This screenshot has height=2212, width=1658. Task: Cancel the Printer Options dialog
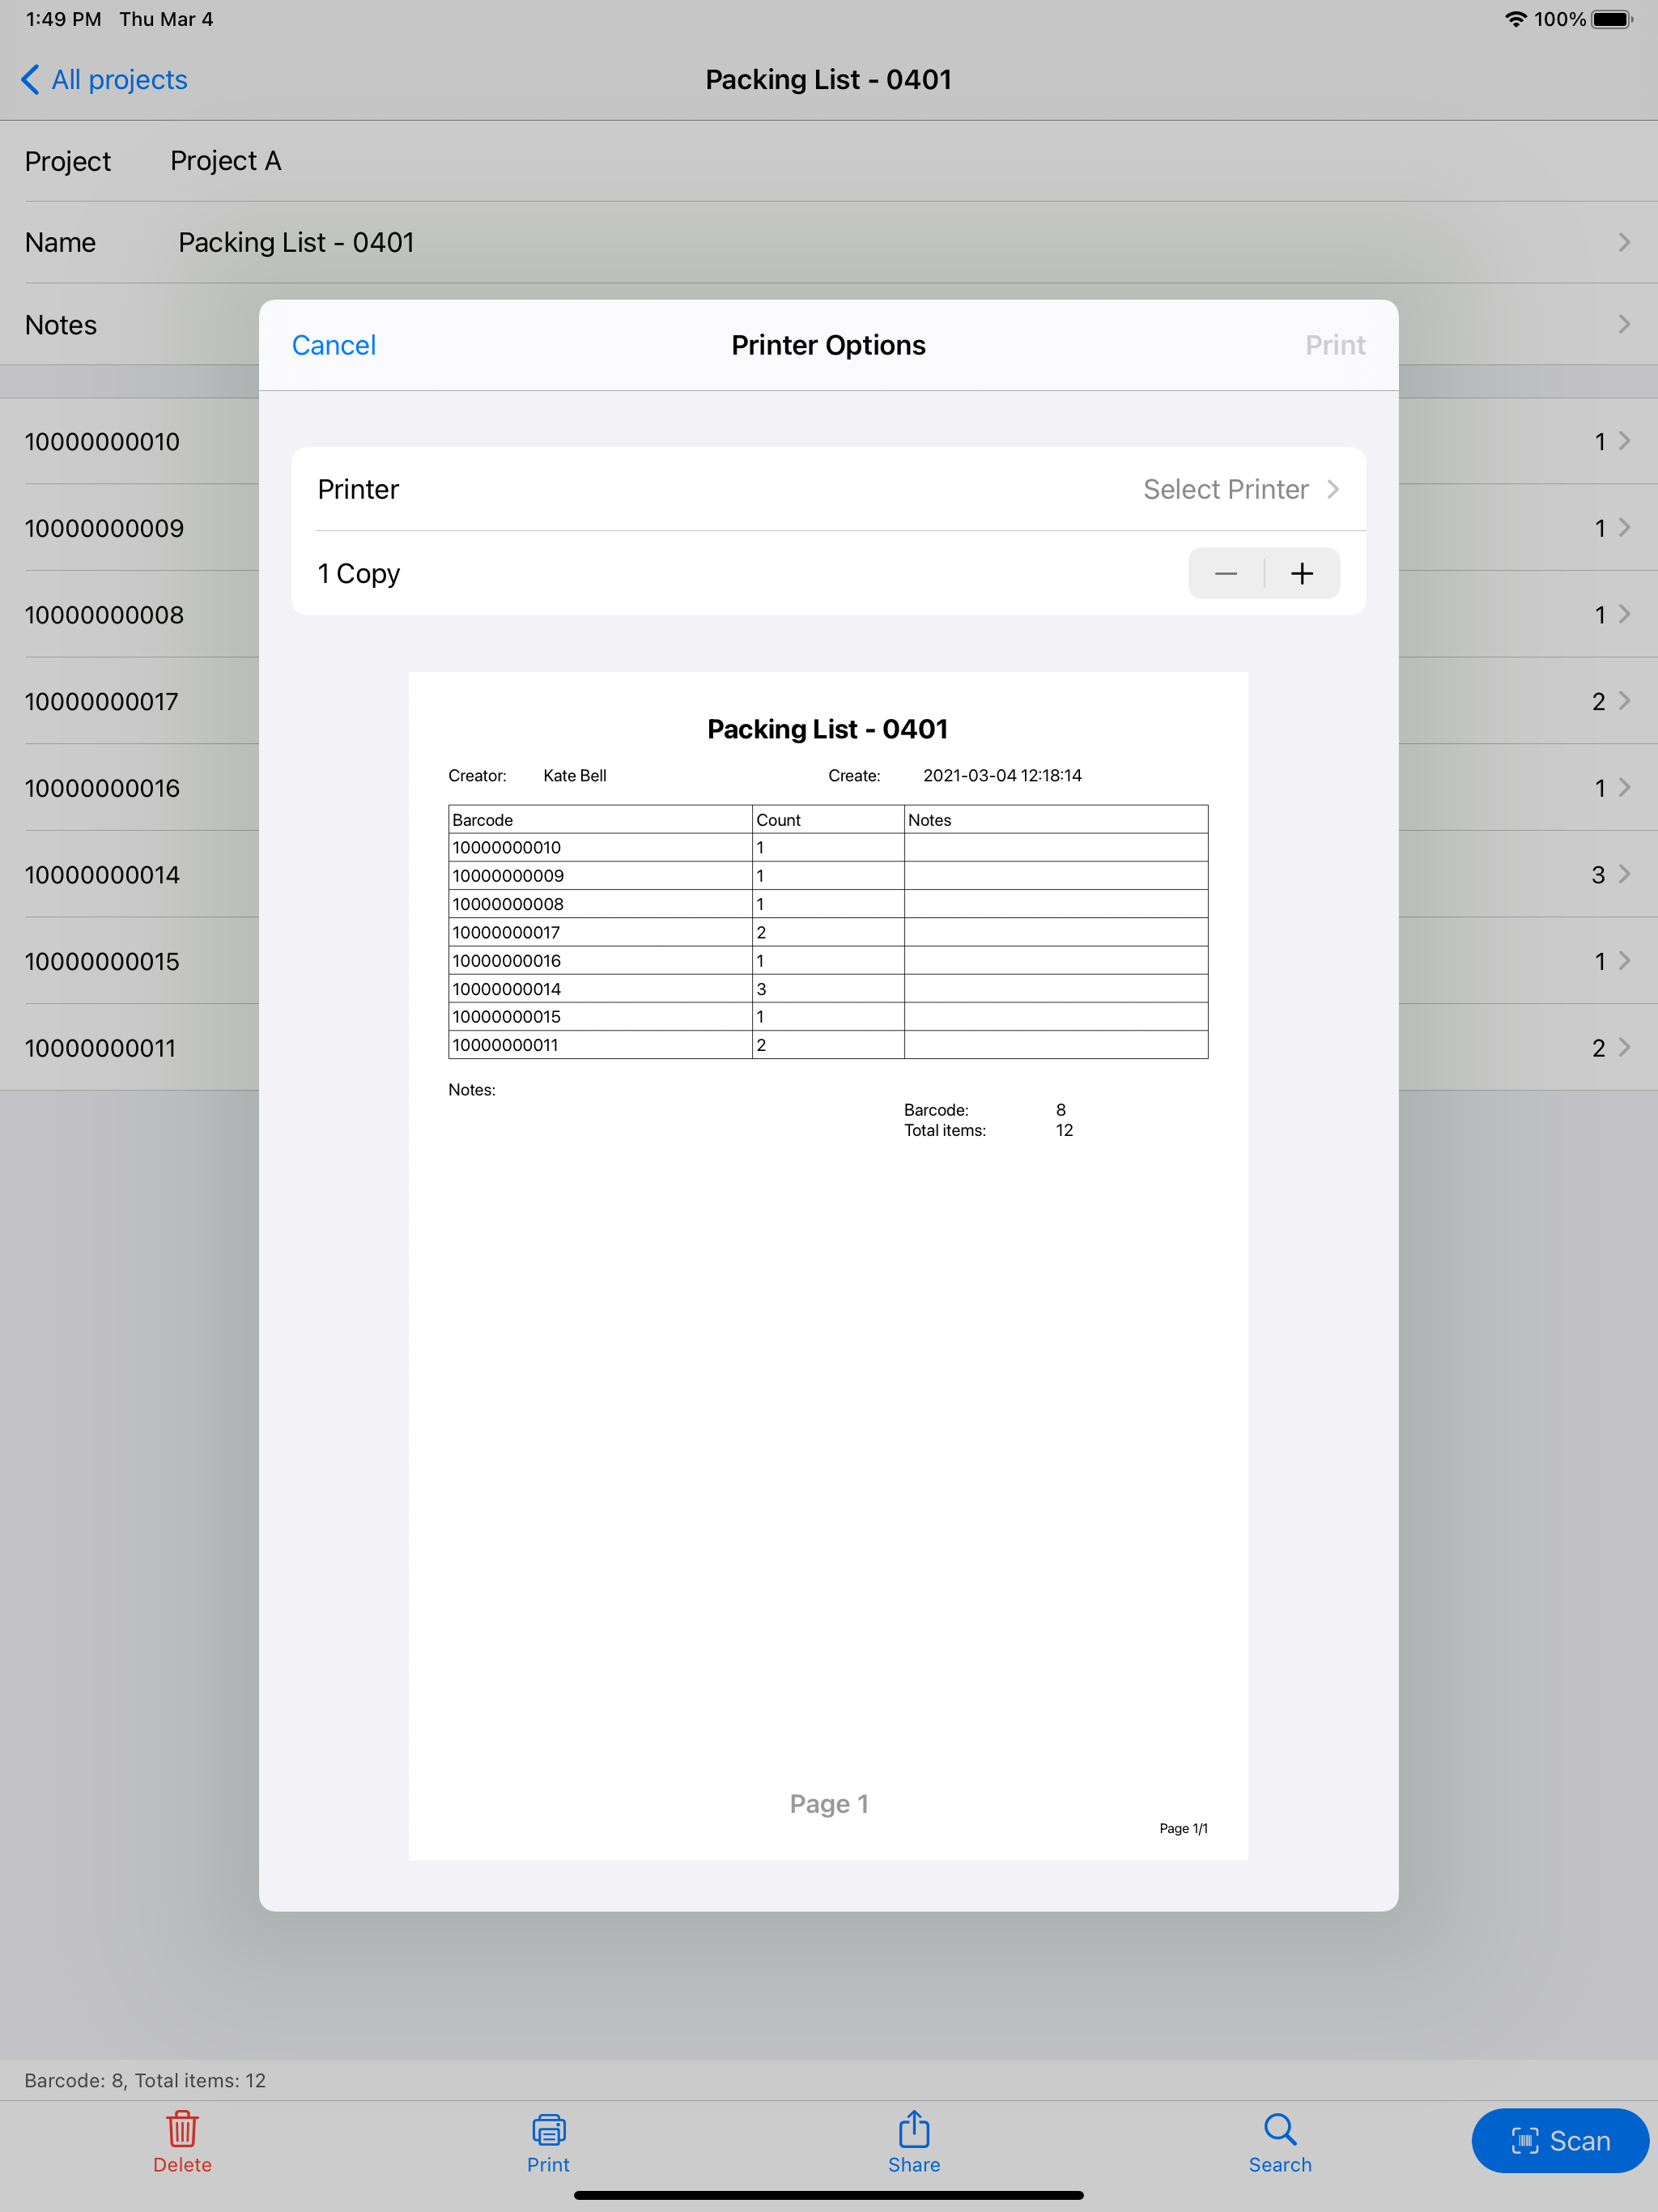tap(334, 345)
